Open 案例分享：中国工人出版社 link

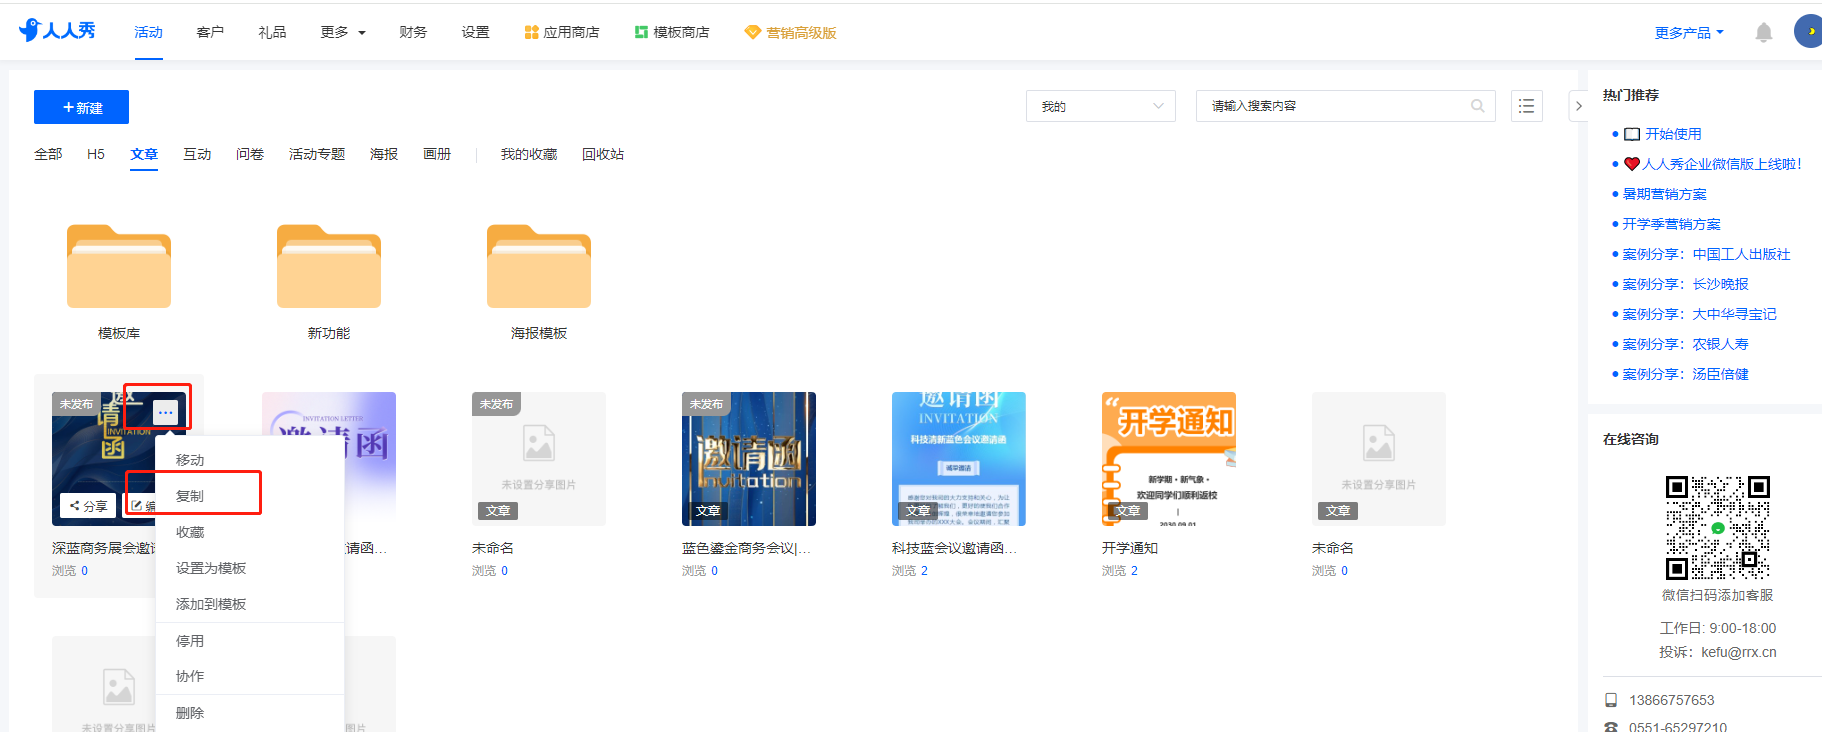point(1706,254)
